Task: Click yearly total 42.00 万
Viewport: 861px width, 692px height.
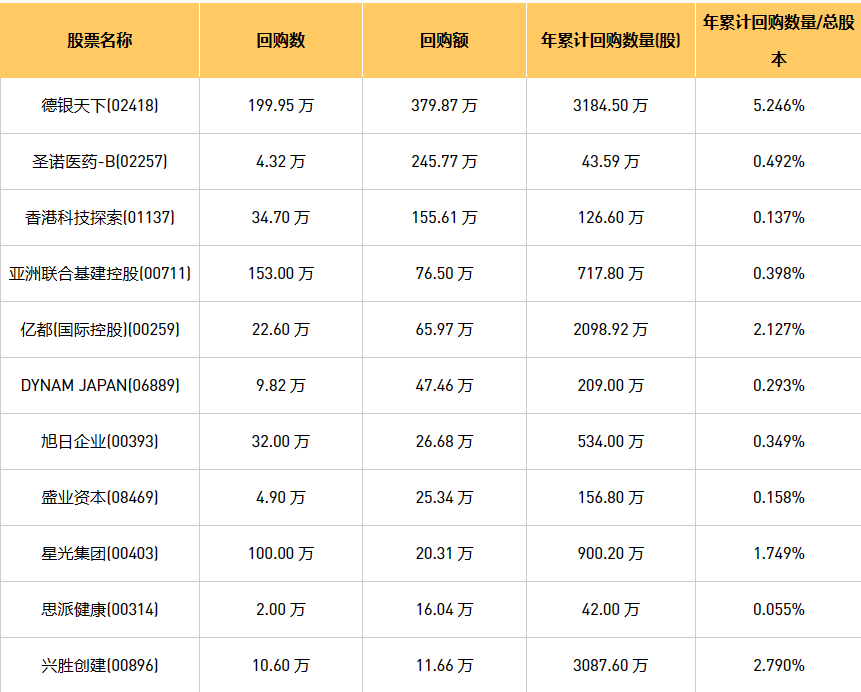Action: pyautogui.click(x=611, y=610)
